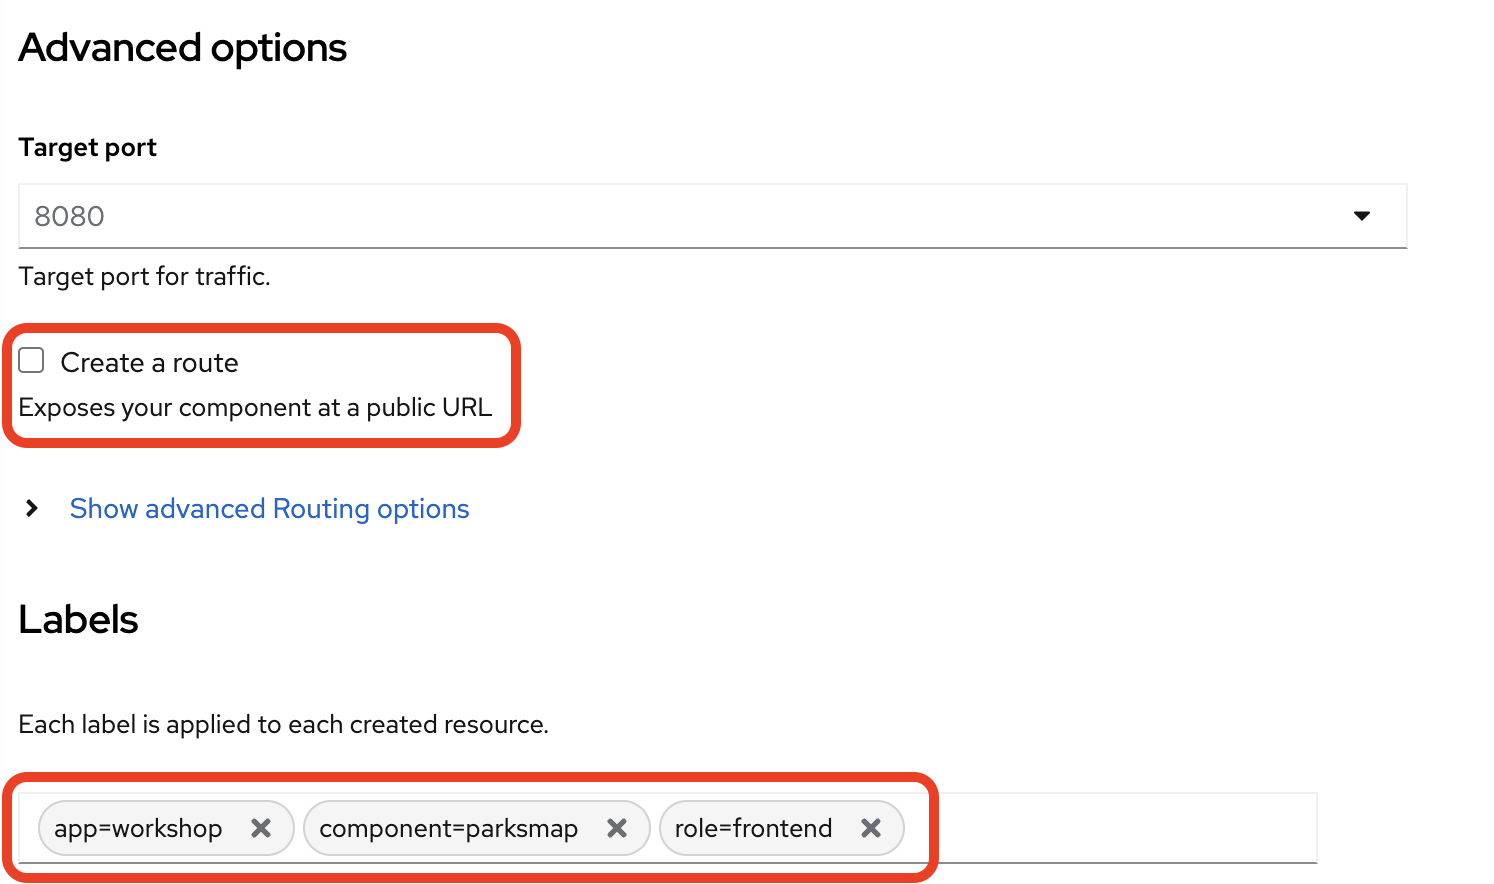Remove the app=workshop label chip

point(261,828)
